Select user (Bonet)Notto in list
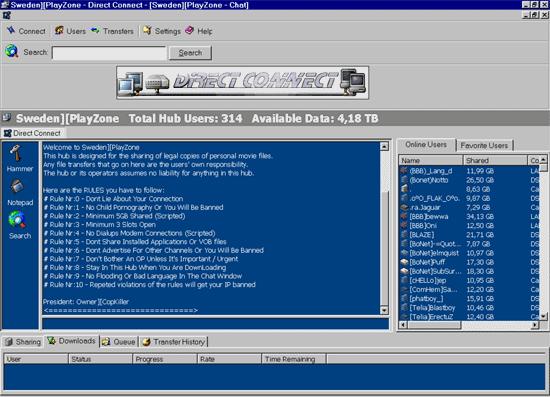This screenshot has height=397, width=550. click(429, 180)
